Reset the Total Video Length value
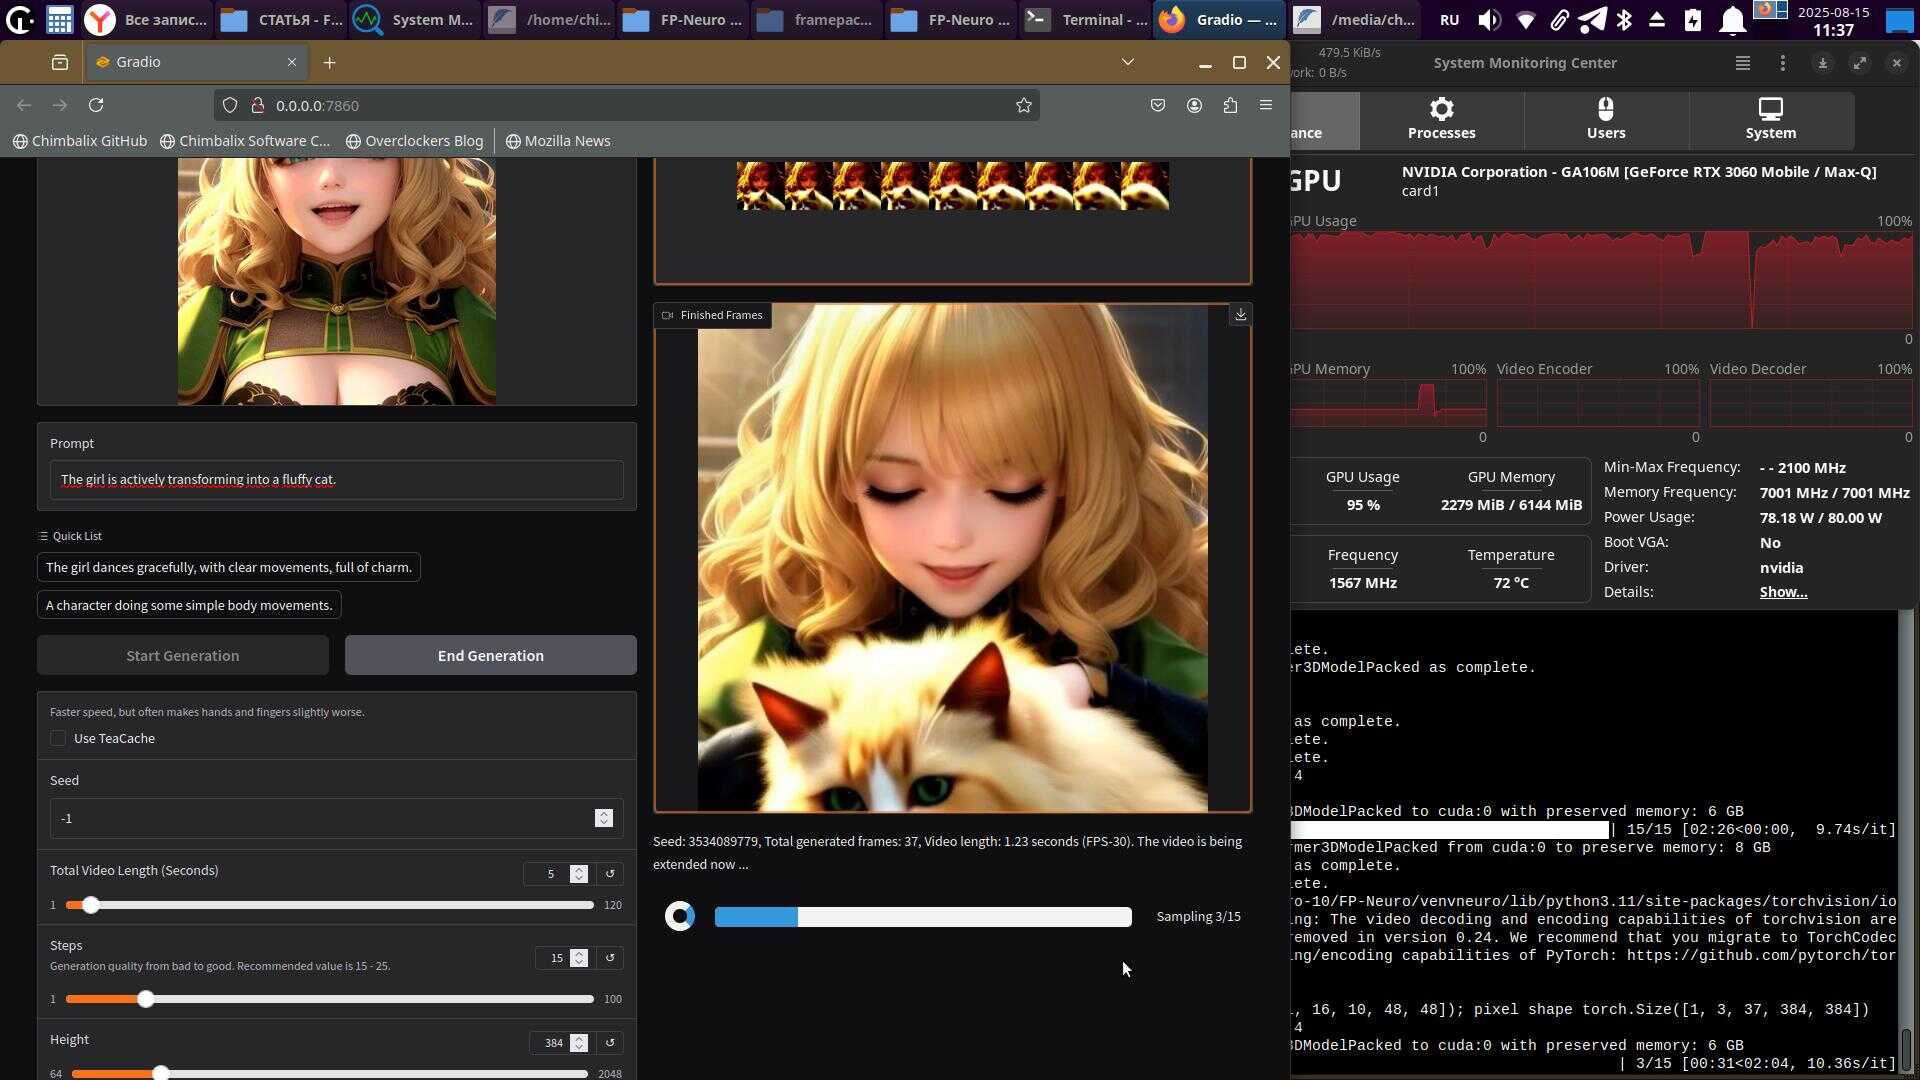Viewport: 1920px width, 1080px height. [610, 874]
